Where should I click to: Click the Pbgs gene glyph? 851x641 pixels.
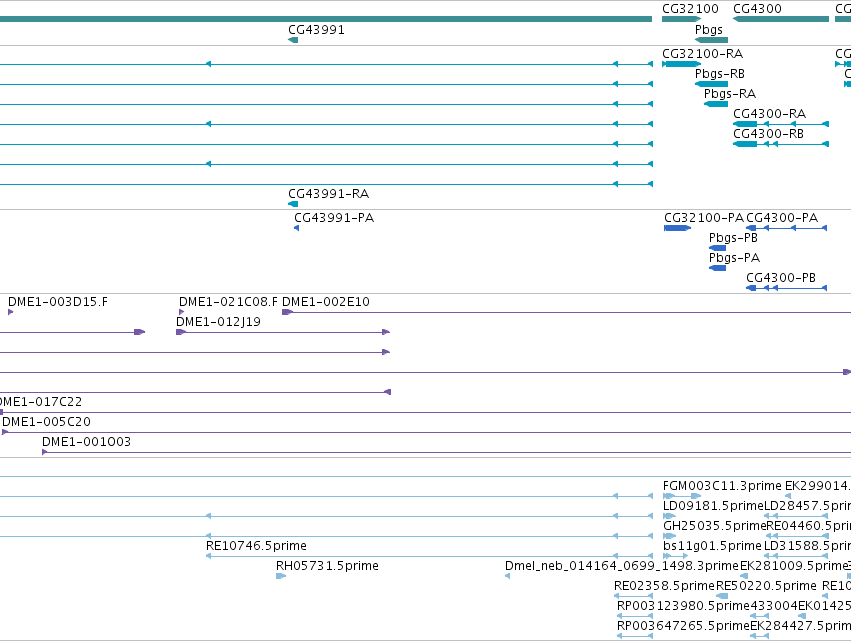pyautogui.click(x=712, y=40)
